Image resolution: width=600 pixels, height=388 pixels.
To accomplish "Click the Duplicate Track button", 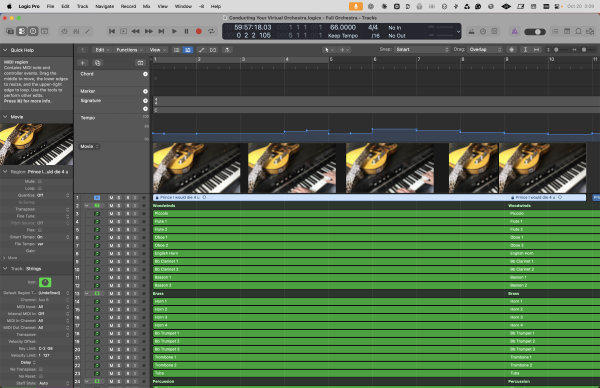I will (98, 63).
